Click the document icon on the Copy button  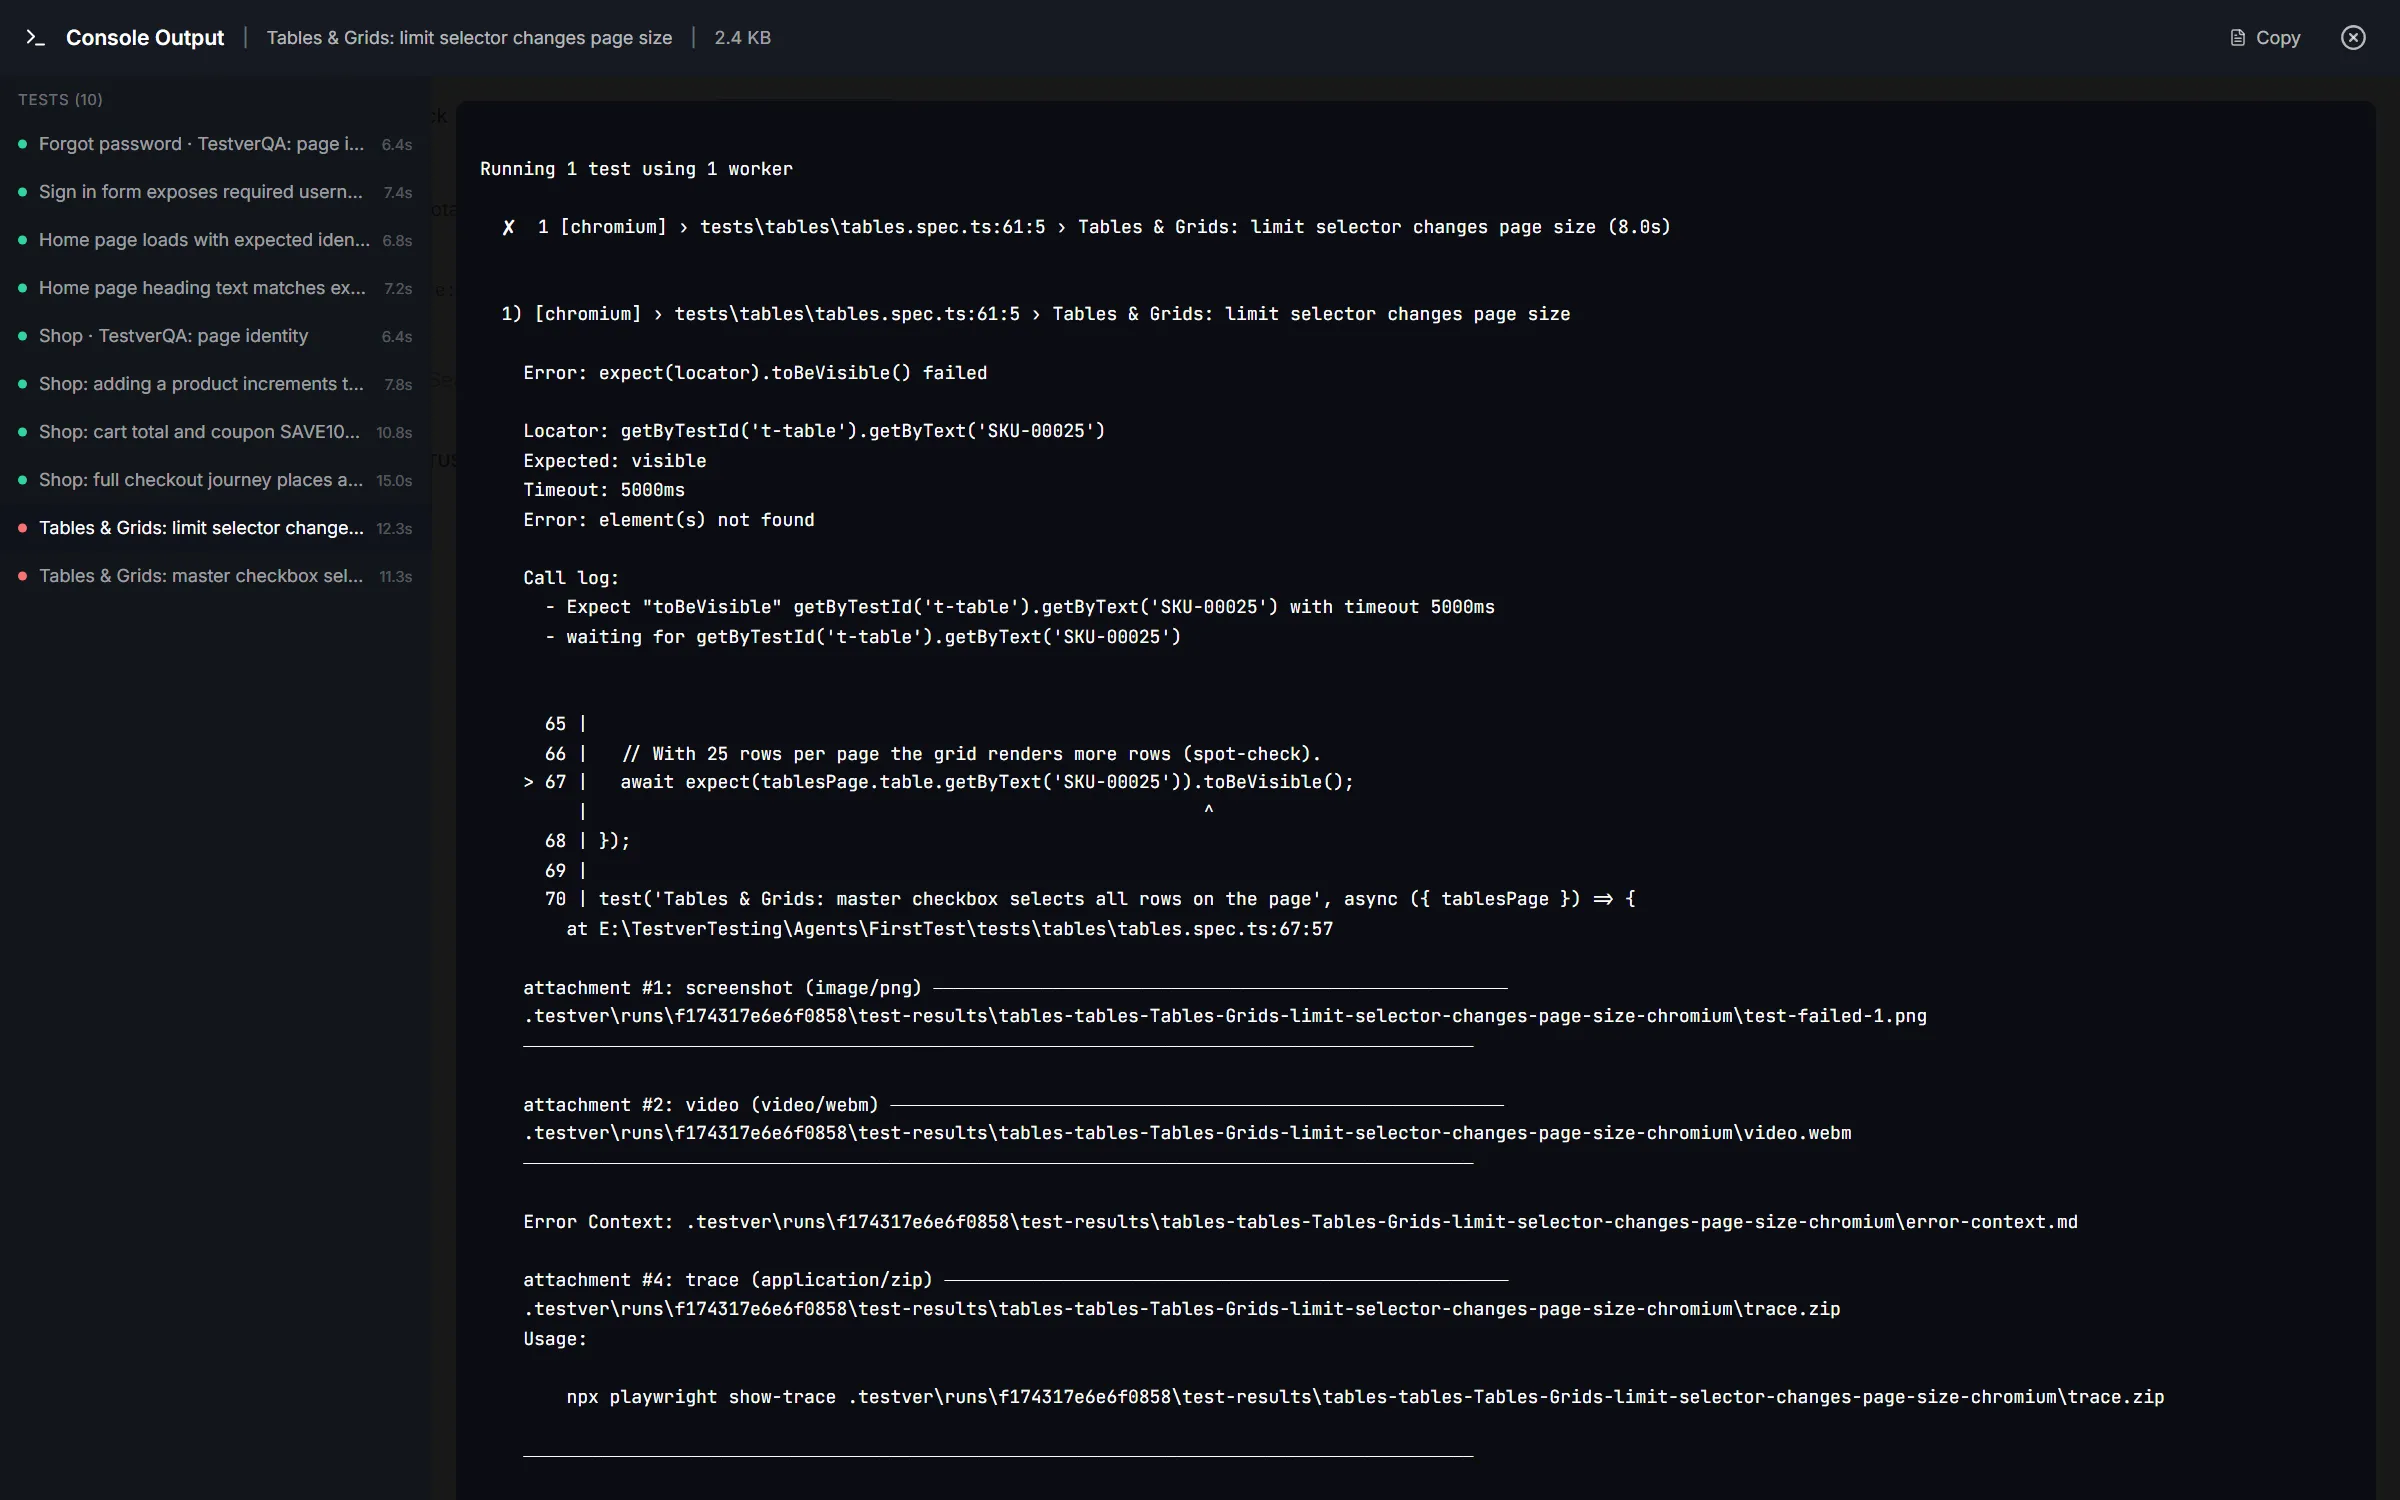tap(2238, 38)
